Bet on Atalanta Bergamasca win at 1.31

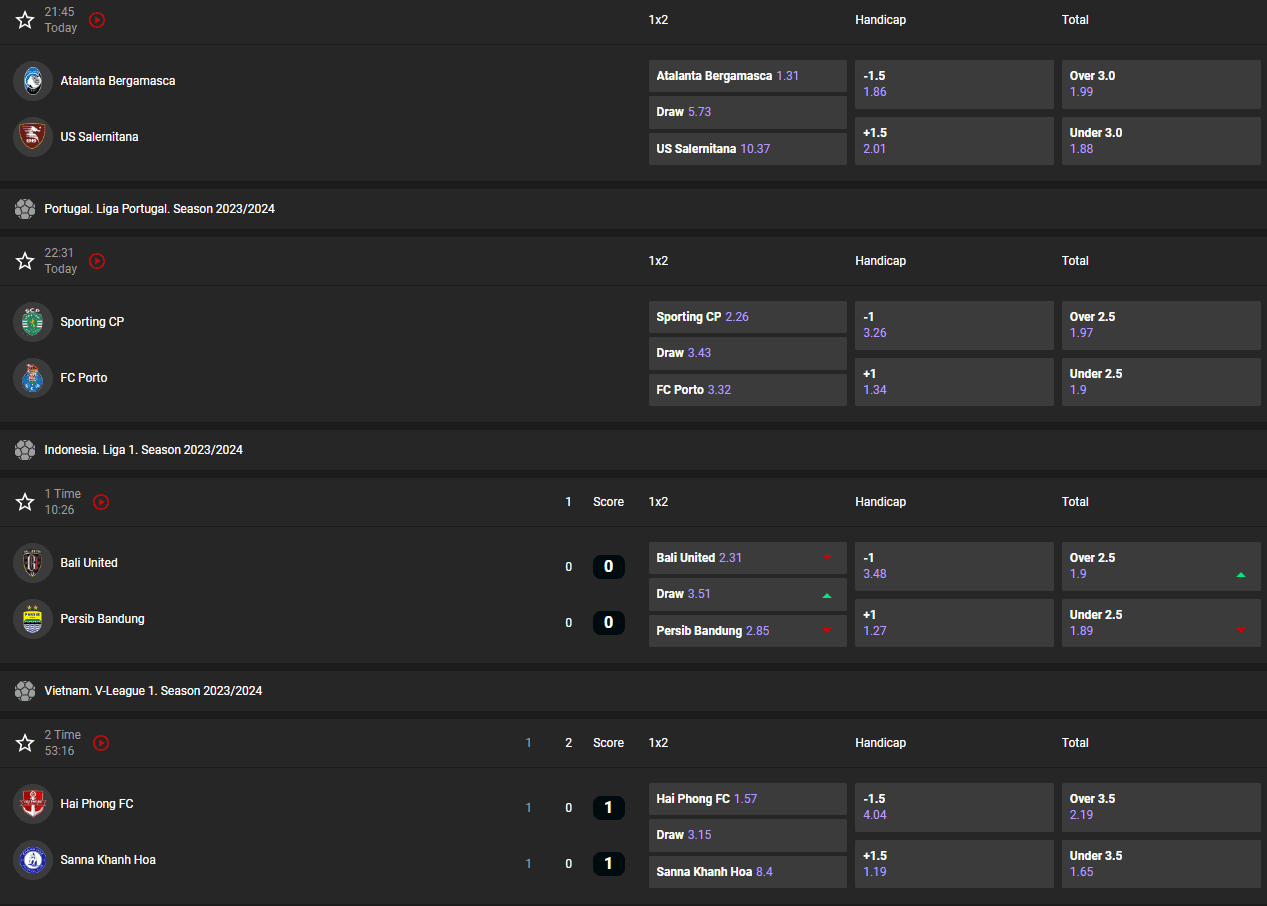[748, 76]
